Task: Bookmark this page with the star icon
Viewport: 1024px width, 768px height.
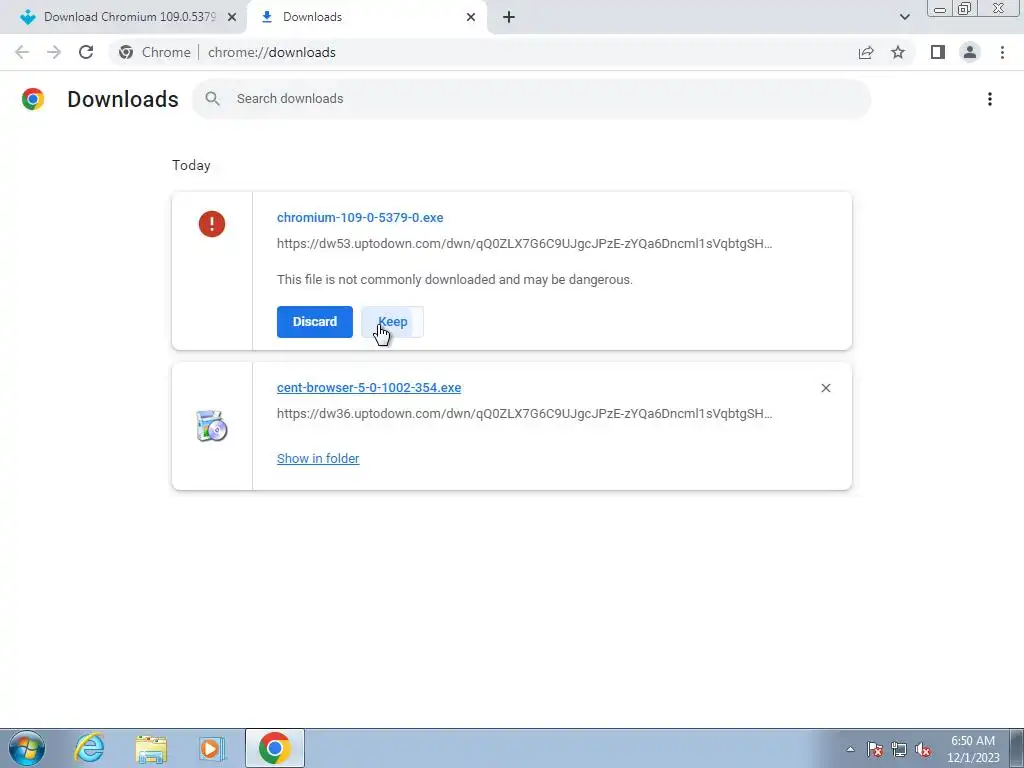Action: [x=898, y=52]
